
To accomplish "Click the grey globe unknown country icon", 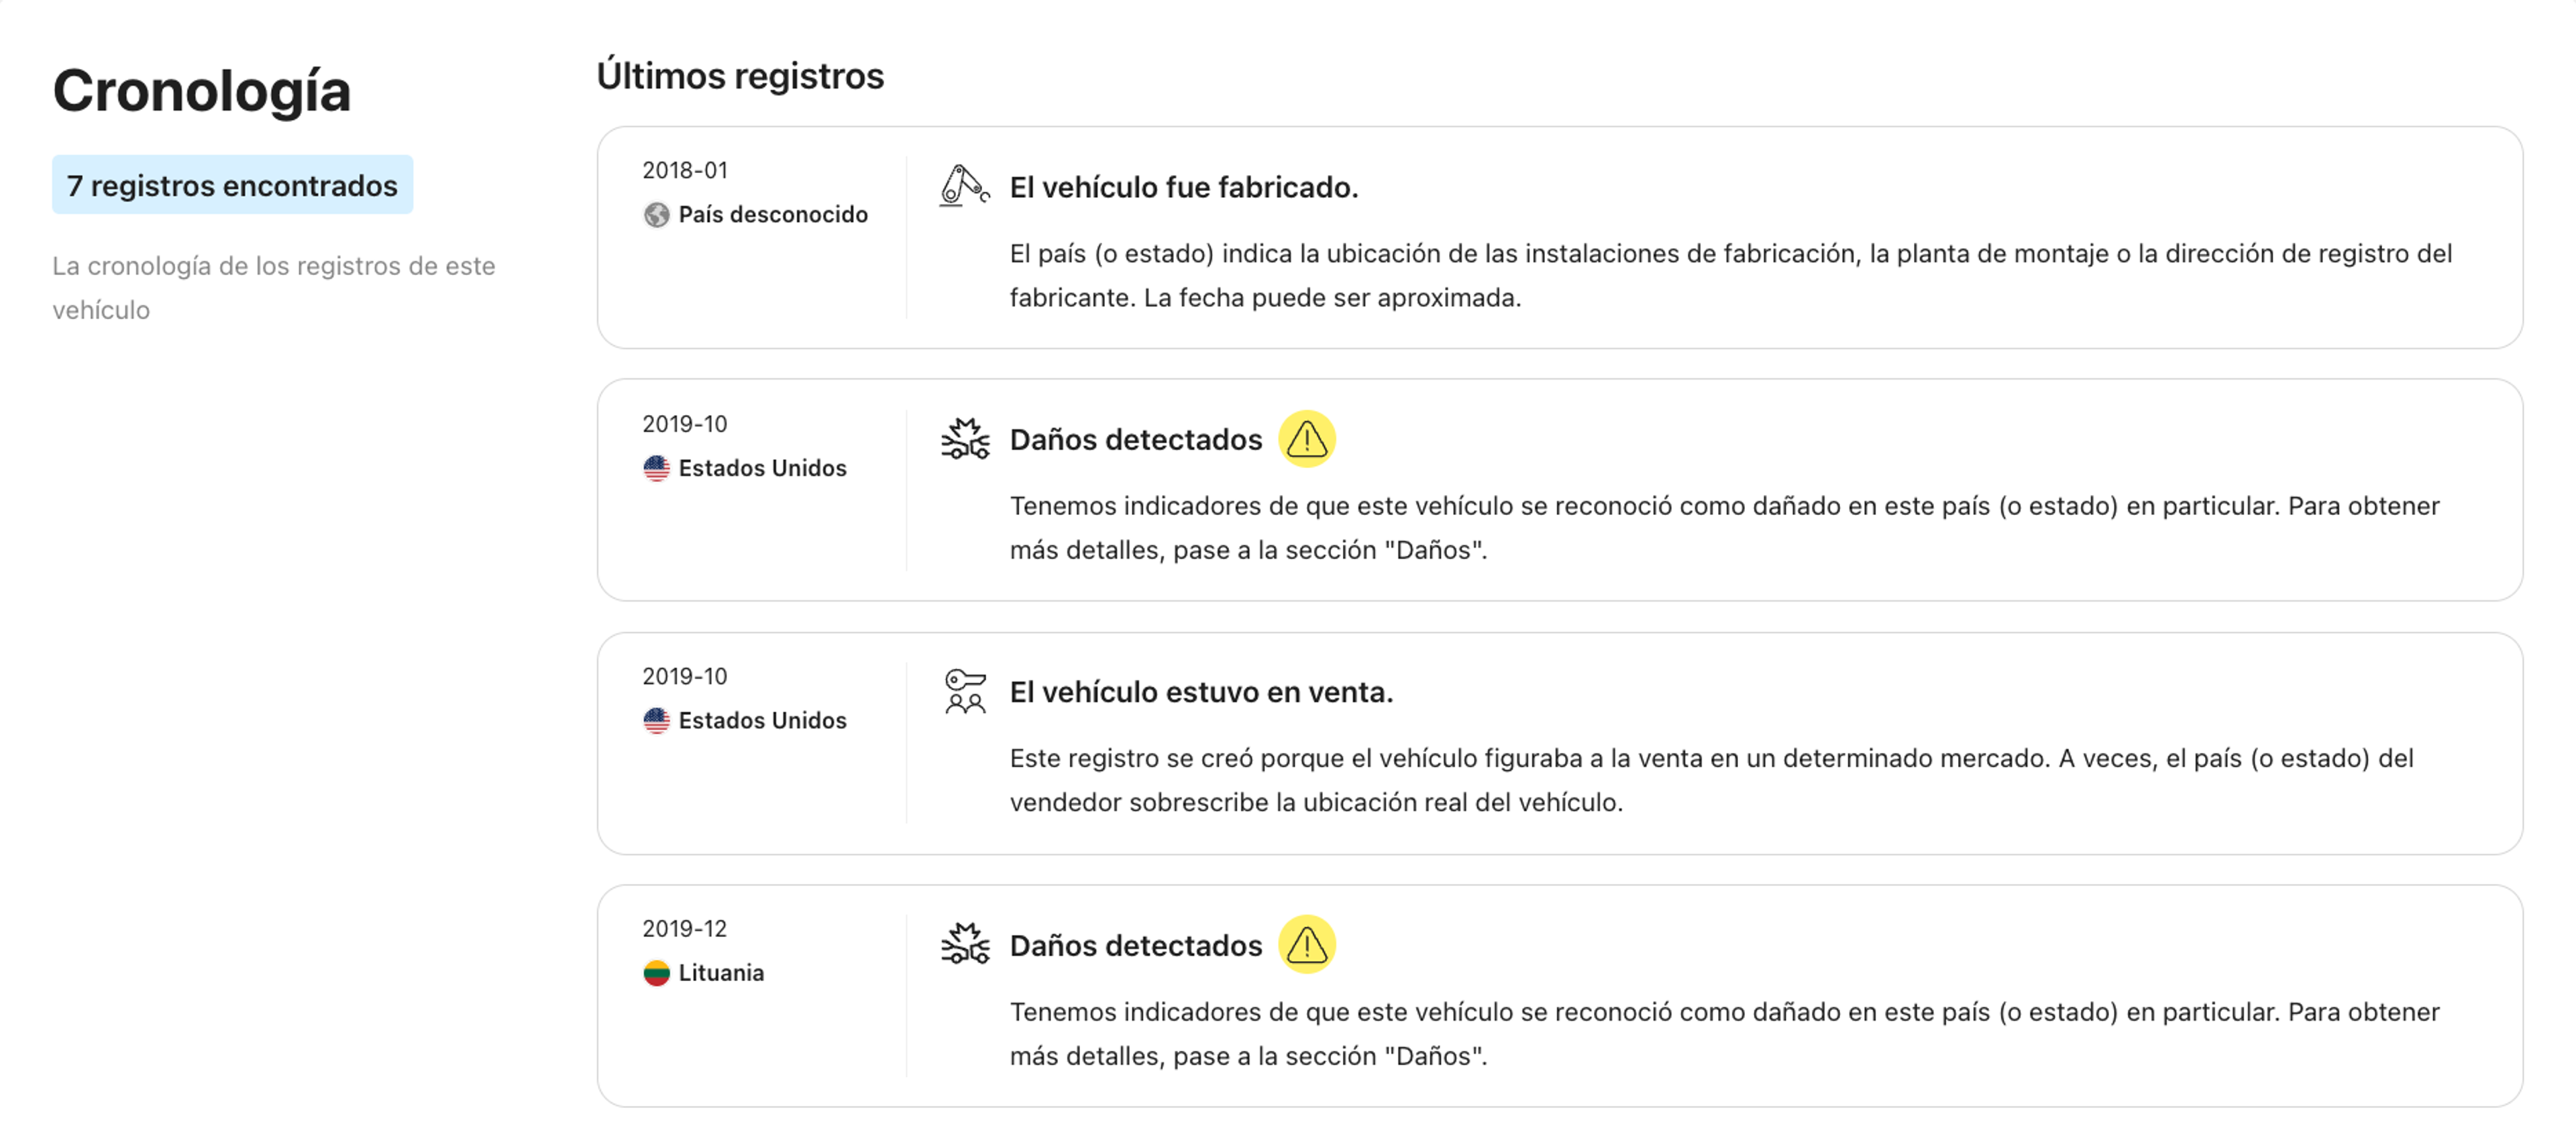I will (656, 215).
